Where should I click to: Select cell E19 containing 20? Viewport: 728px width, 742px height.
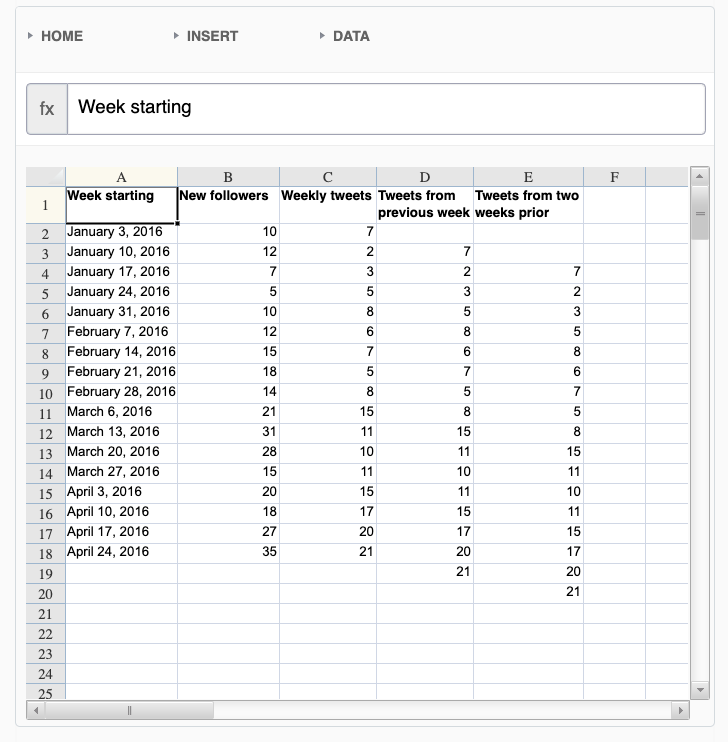529,574
